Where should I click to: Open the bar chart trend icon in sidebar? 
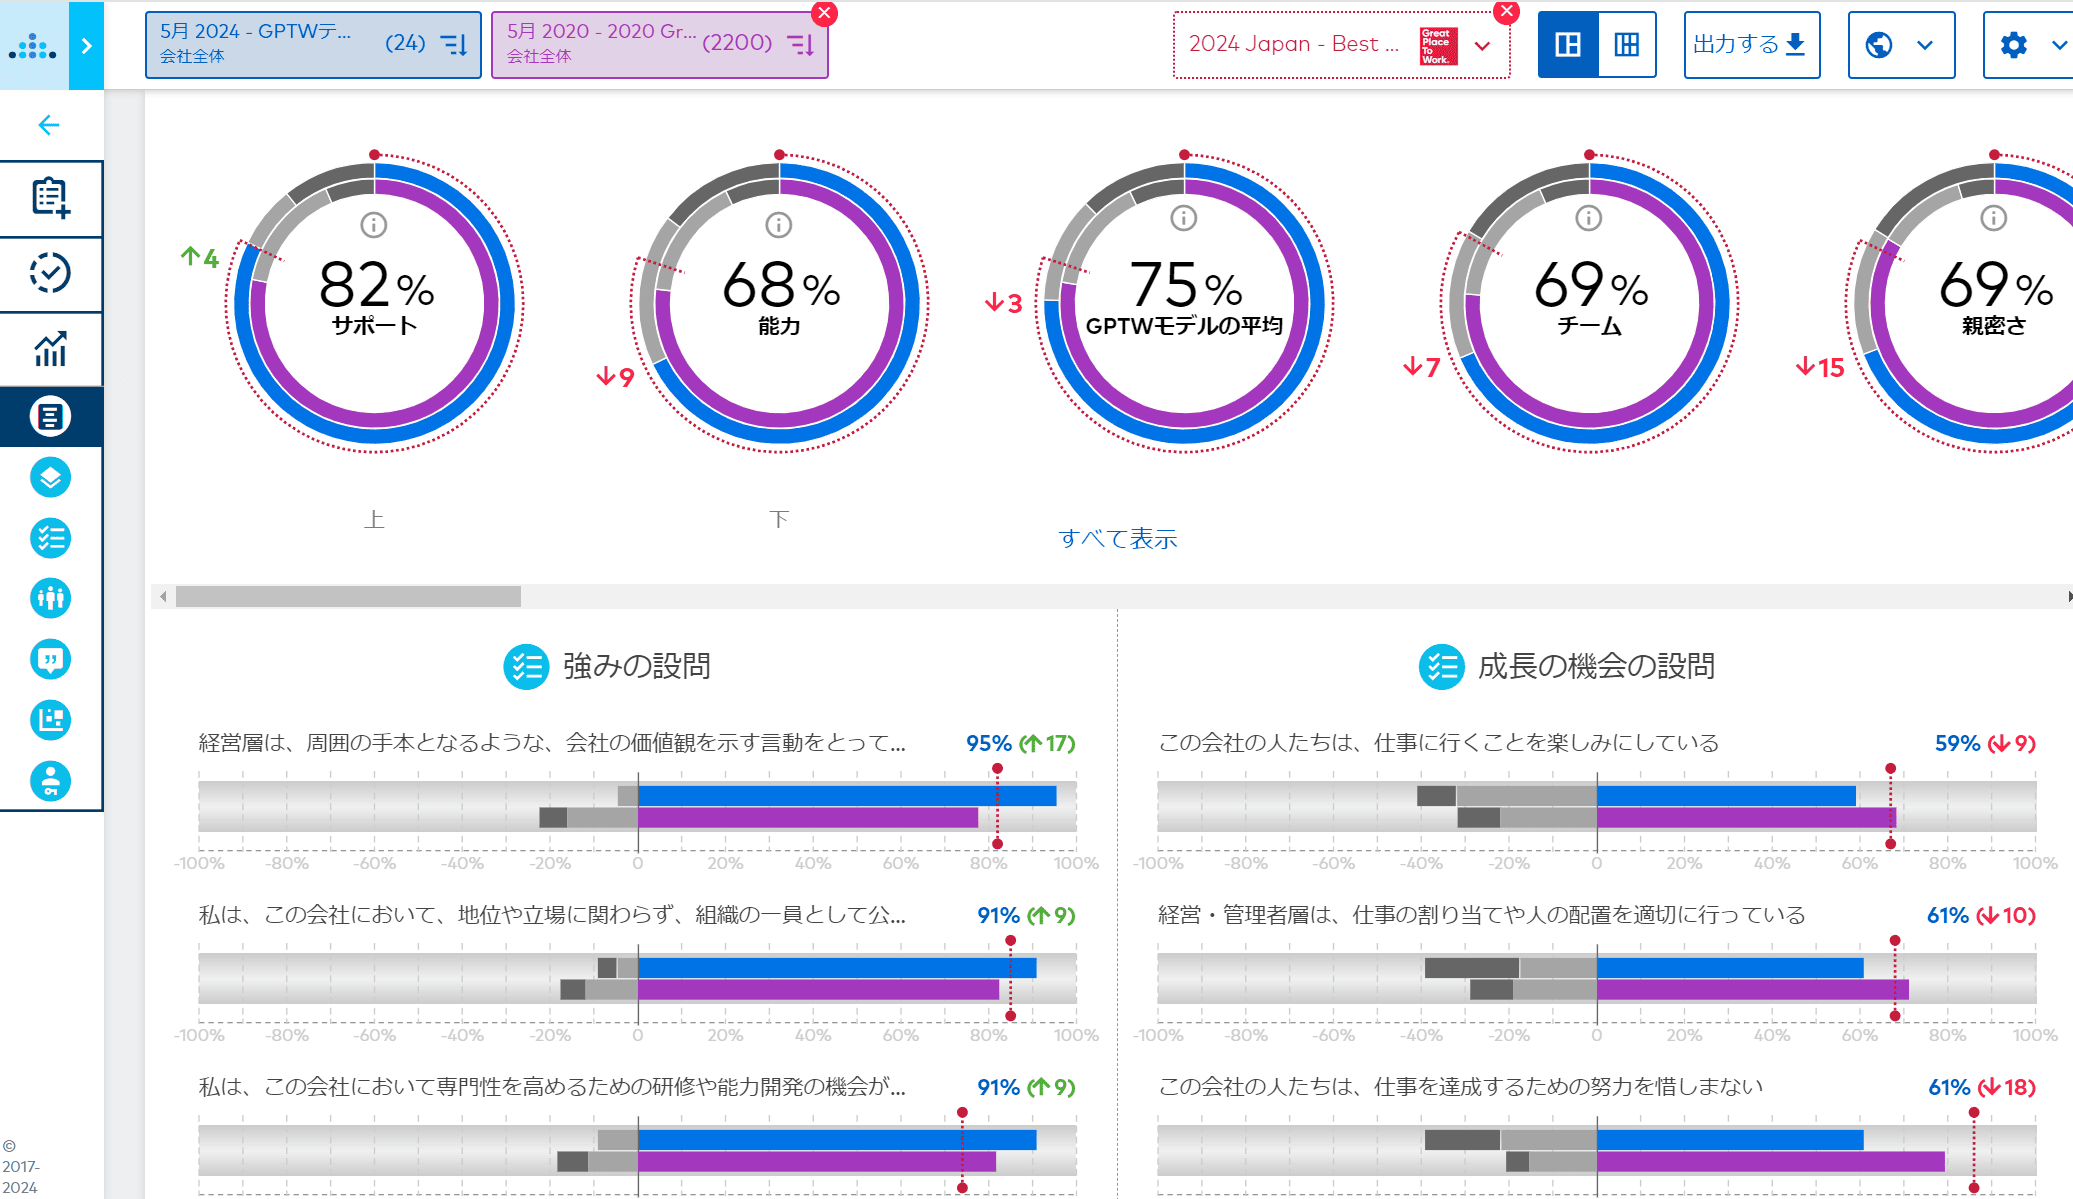(50, 349)
